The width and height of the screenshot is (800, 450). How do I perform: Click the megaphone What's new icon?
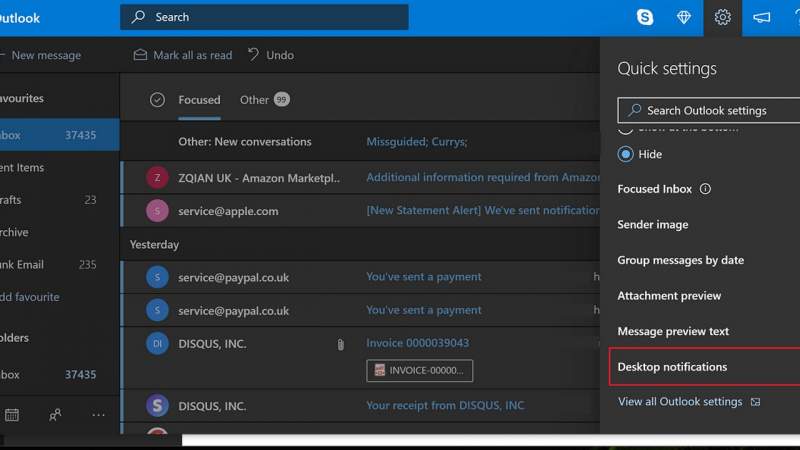[761, 17]
